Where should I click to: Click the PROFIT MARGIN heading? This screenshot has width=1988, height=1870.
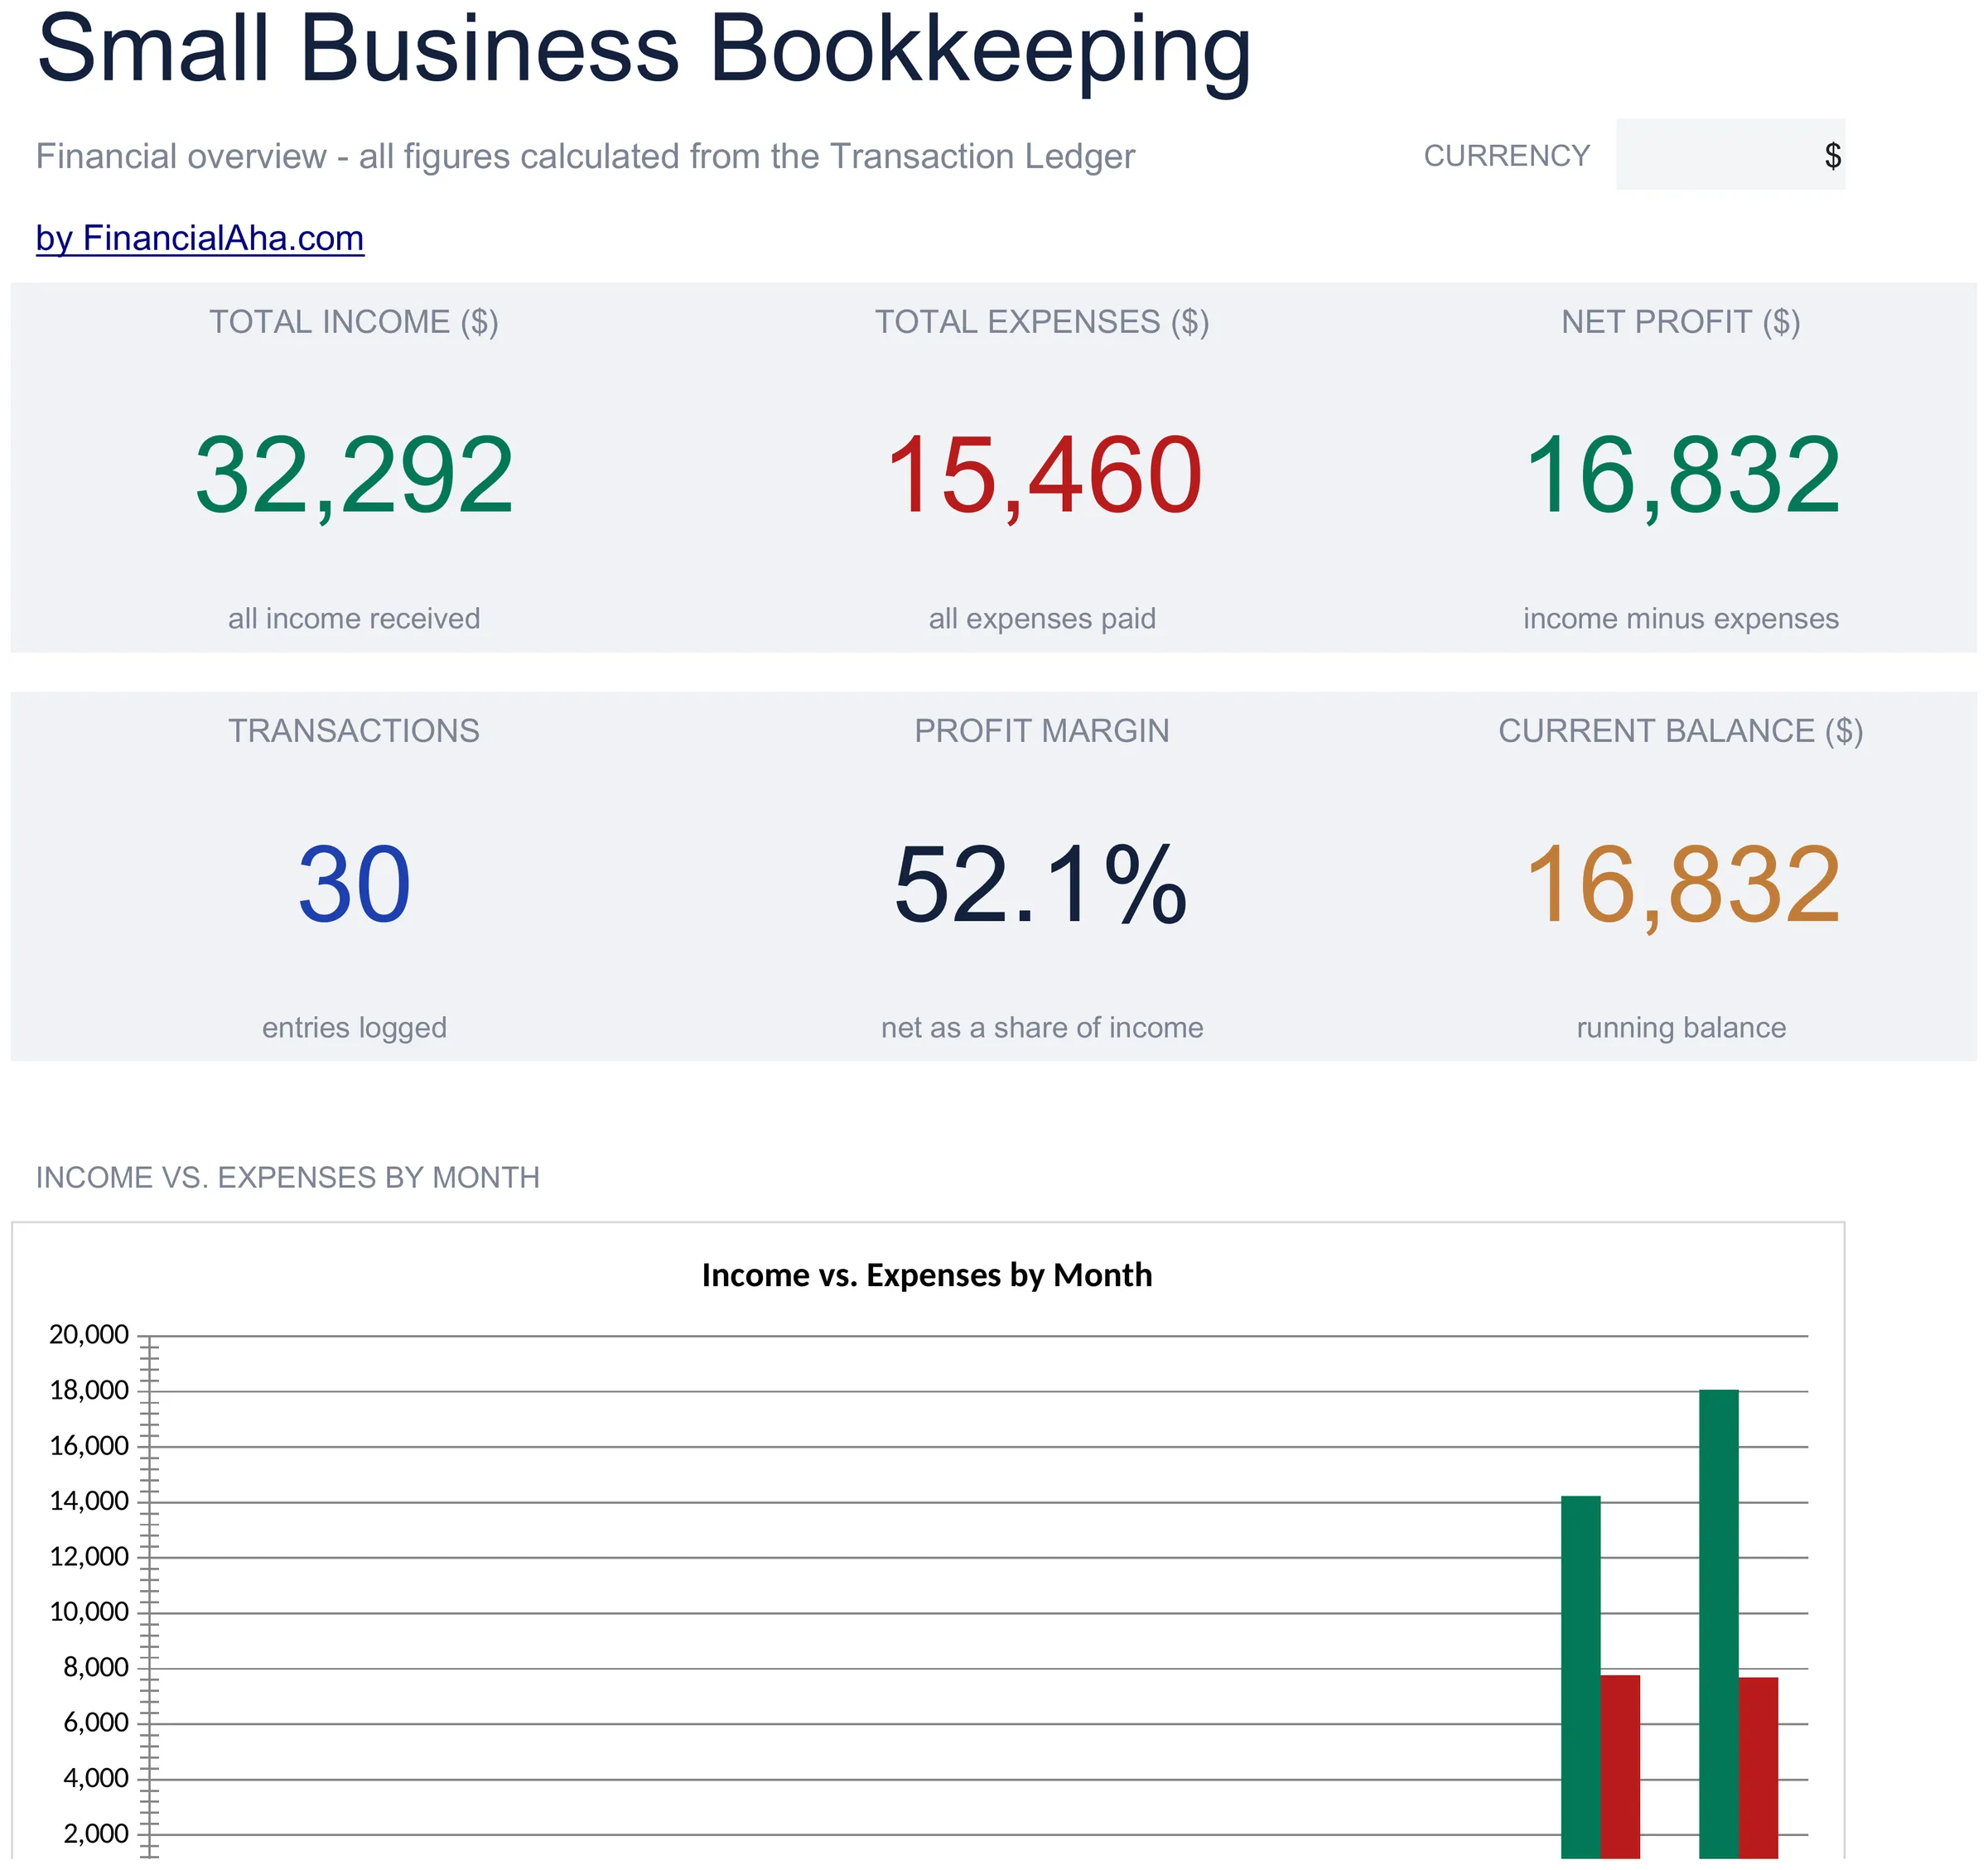(1042, 731)
